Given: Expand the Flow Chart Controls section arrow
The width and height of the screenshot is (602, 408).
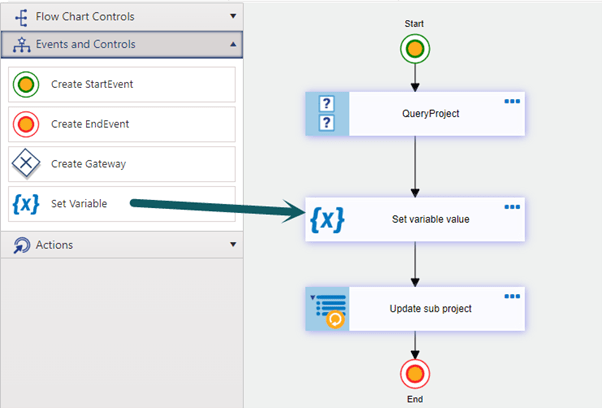Looking at the screenshot, I should tap(233, 16).
